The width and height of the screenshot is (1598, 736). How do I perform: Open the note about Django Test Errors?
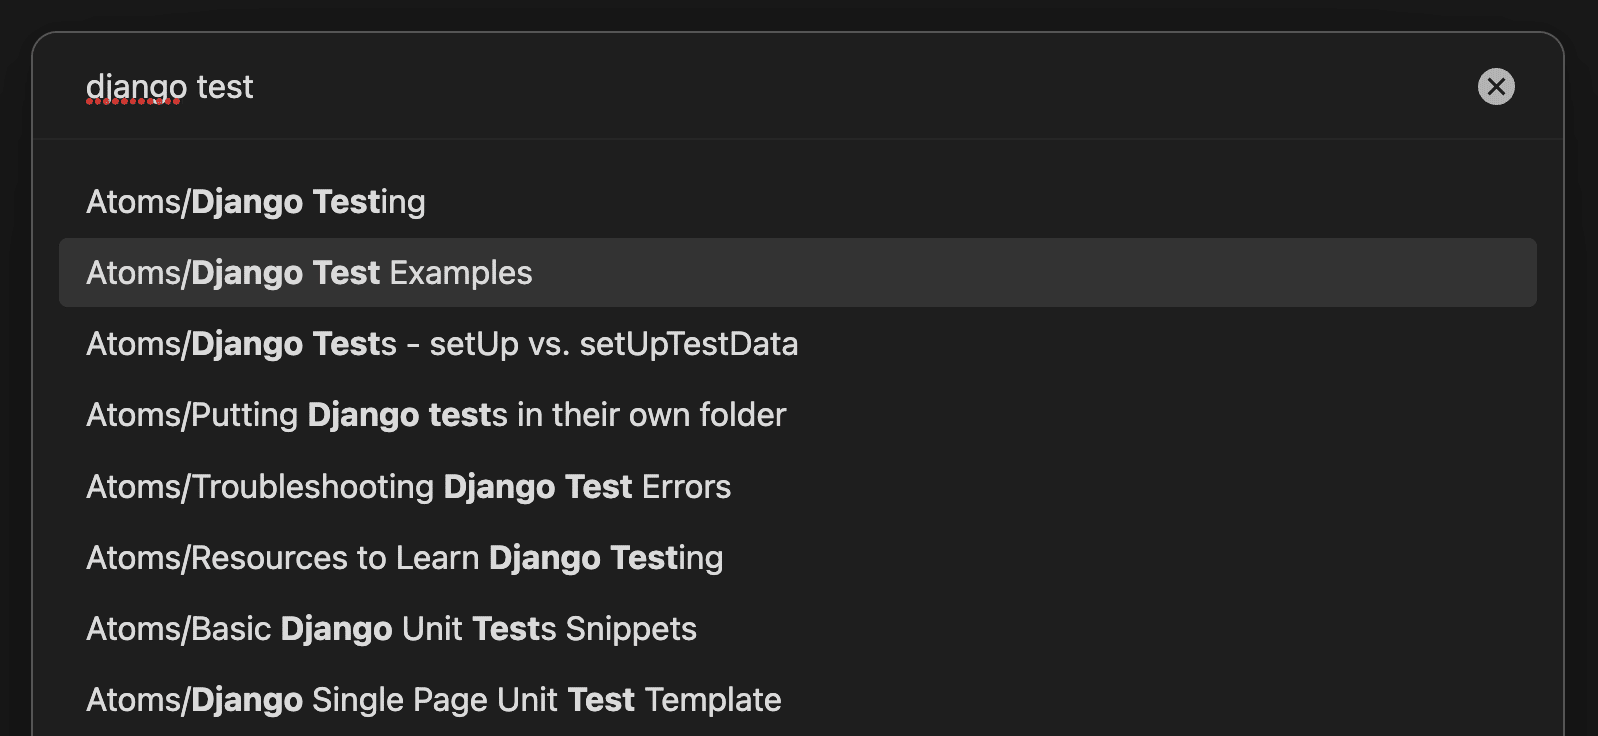pos(408,487)
